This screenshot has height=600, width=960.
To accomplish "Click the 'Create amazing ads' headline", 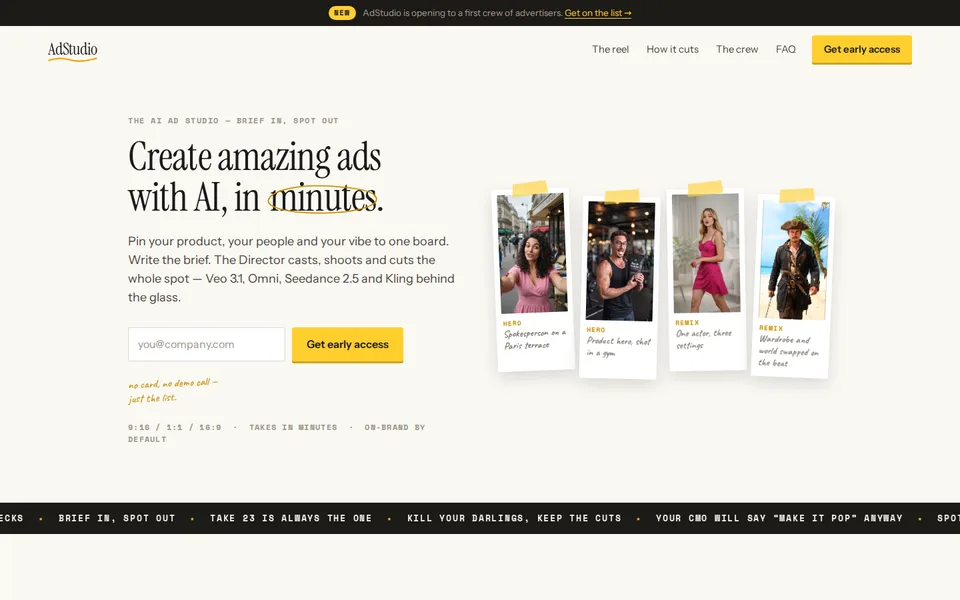I will (255, 177).
